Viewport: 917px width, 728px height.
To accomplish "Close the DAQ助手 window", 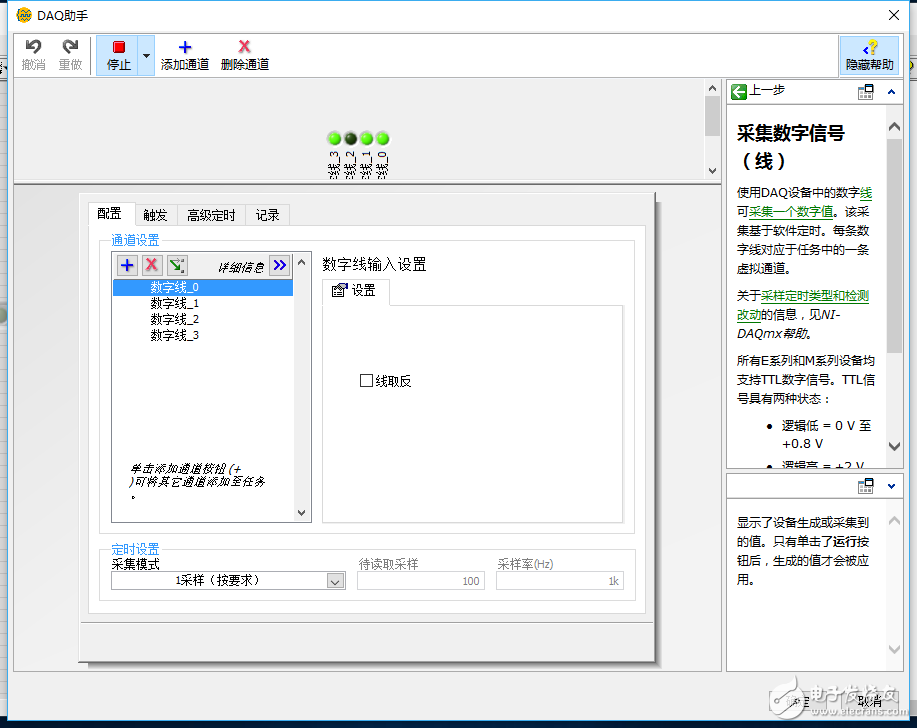I will (894, 15).
